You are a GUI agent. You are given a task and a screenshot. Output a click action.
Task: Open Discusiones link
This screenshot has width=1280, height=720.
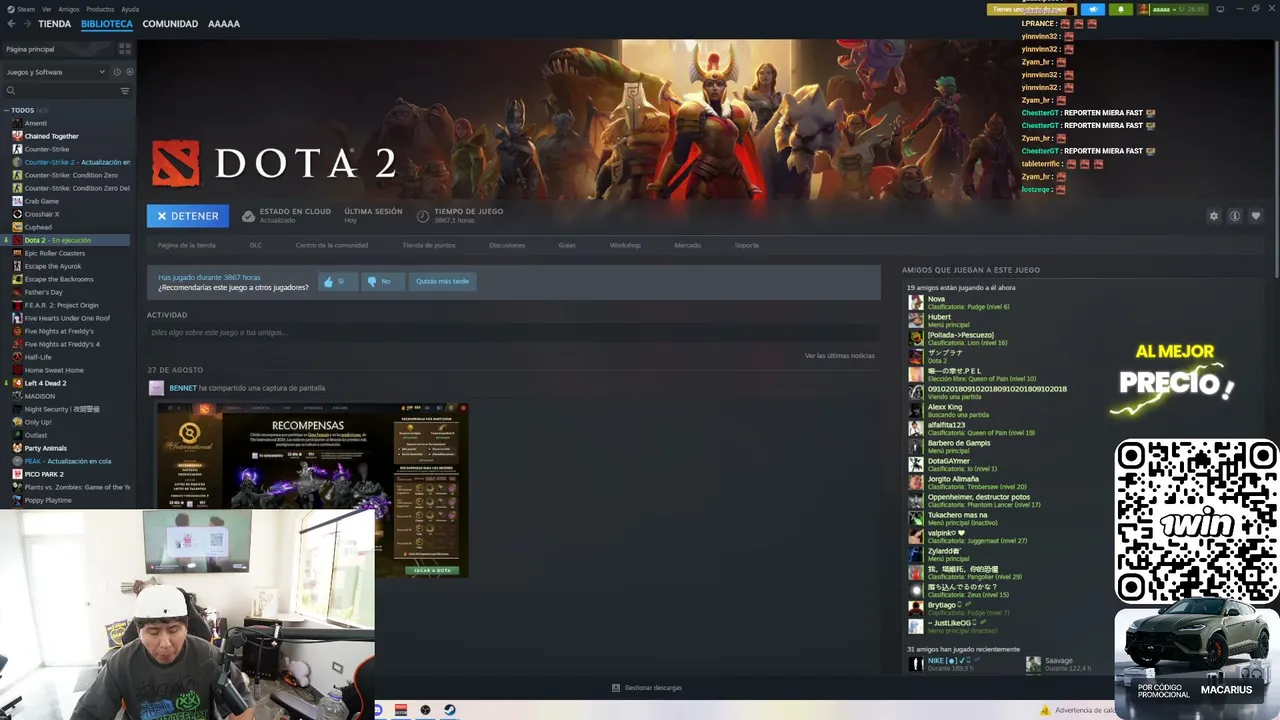pos(507,245)
